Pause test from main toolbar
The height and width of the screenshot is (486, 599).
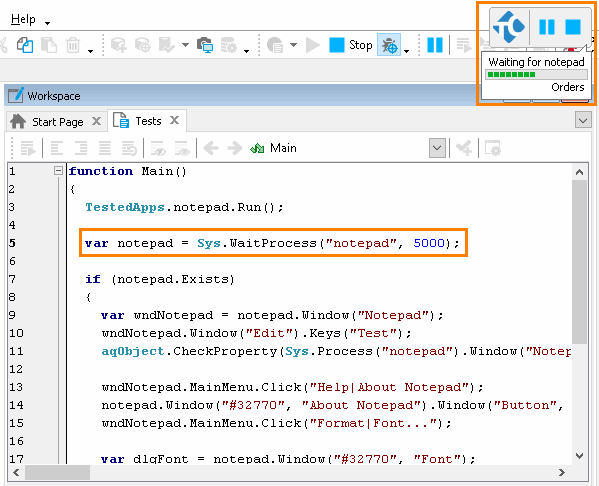click(435, 45)
